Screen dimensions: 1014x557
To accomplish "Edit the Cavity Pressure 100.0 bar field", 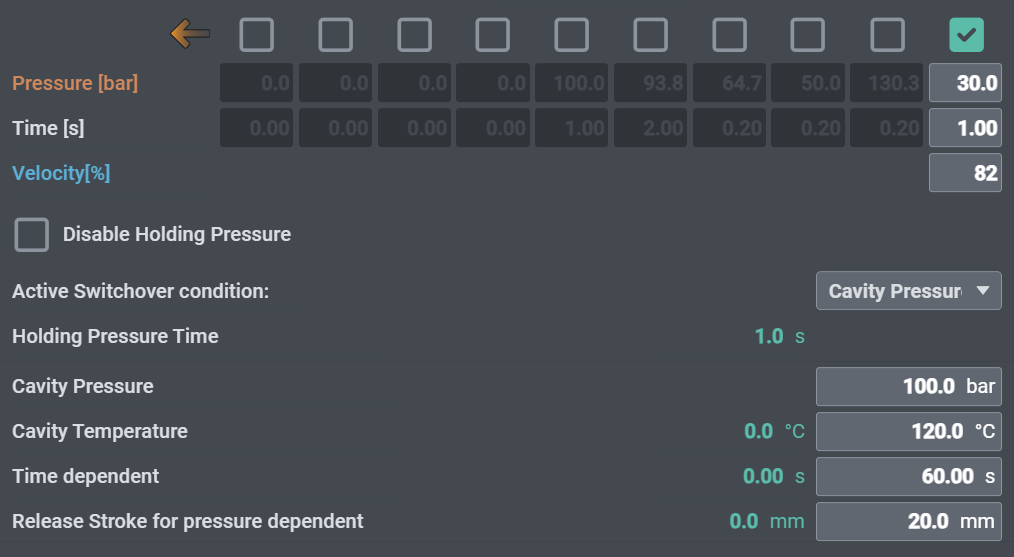I will click(x=908, y=386).
